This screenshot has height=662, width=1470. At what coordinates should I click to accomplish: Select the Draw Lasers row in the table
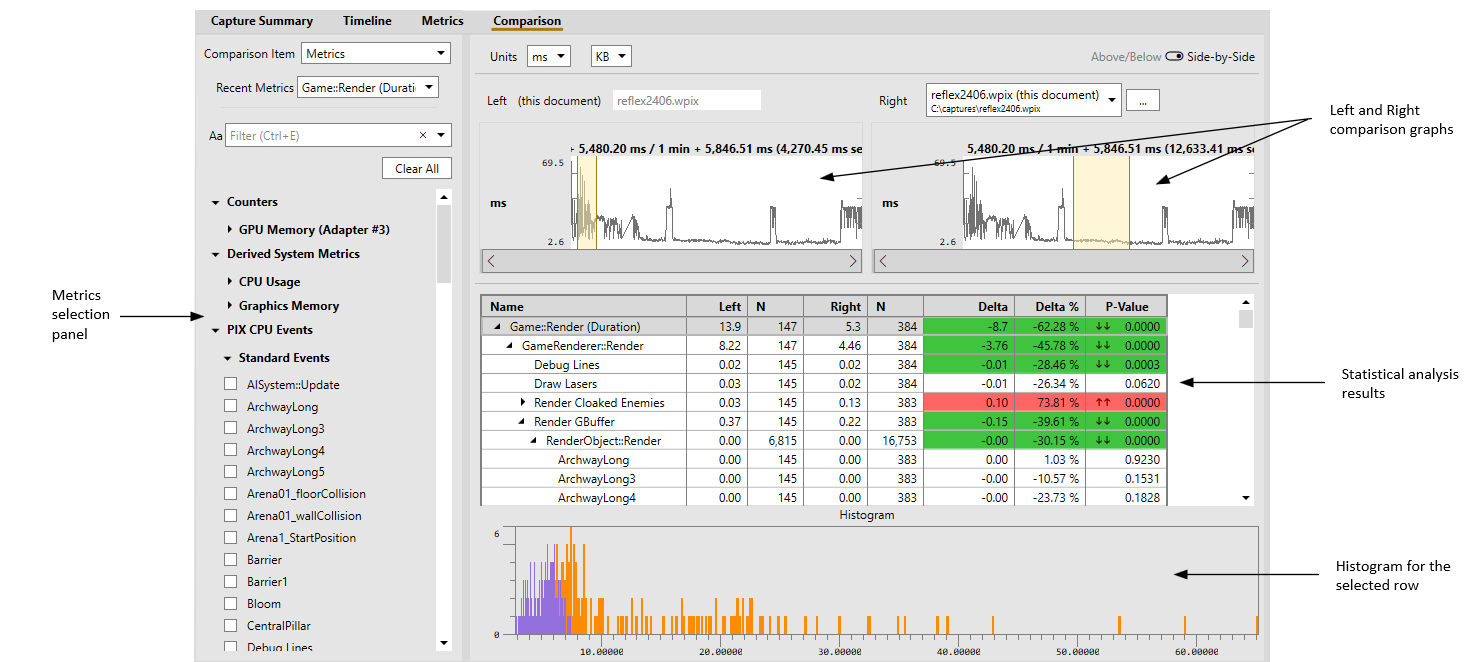[824, 384]
